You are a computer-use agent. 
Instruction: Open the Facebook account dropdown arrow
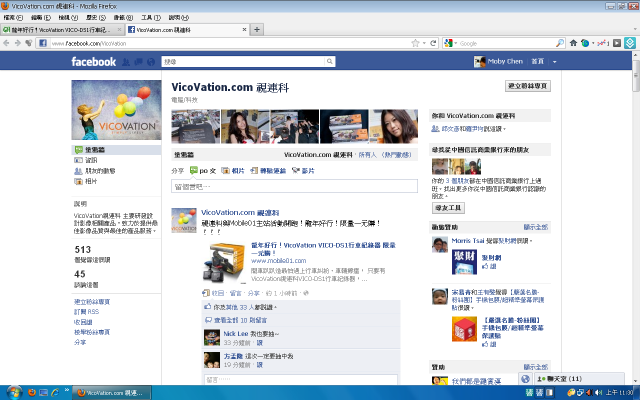(554, 62)
